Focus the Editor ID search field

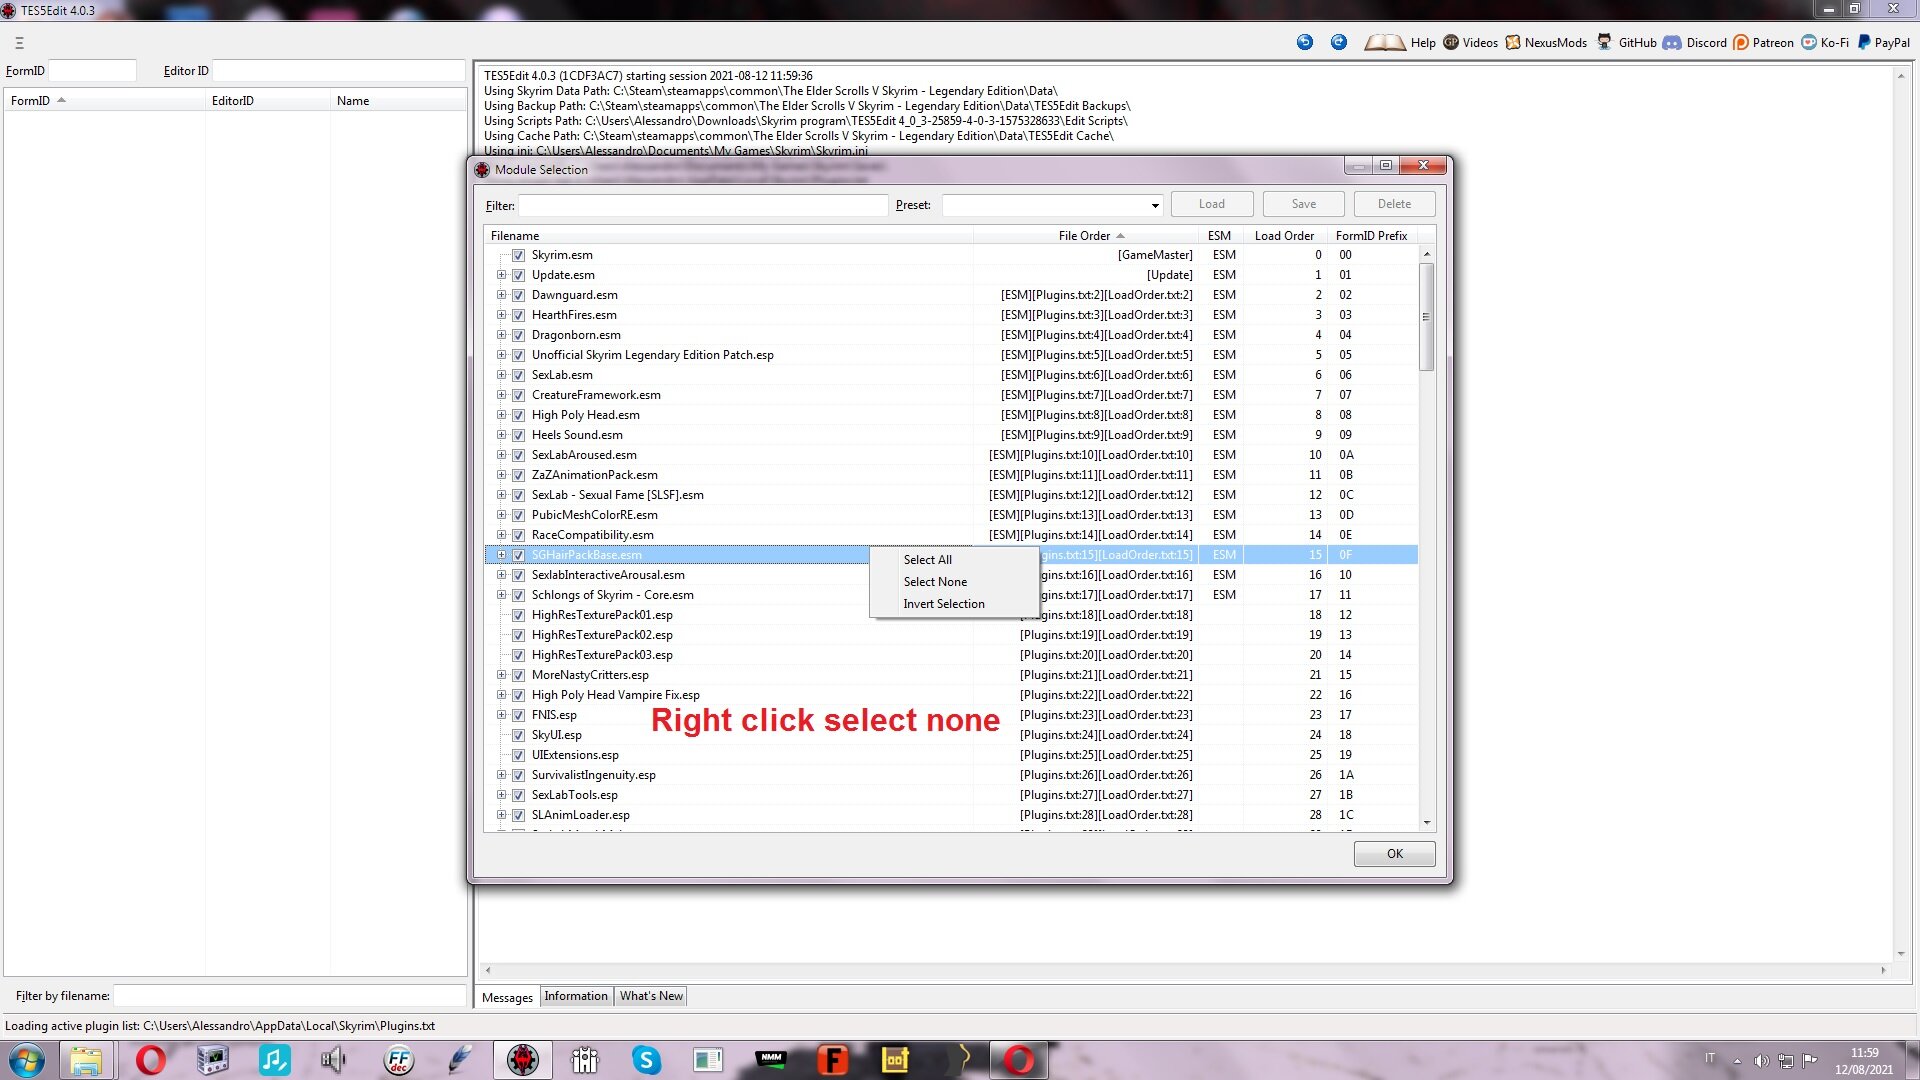point(339,71)
